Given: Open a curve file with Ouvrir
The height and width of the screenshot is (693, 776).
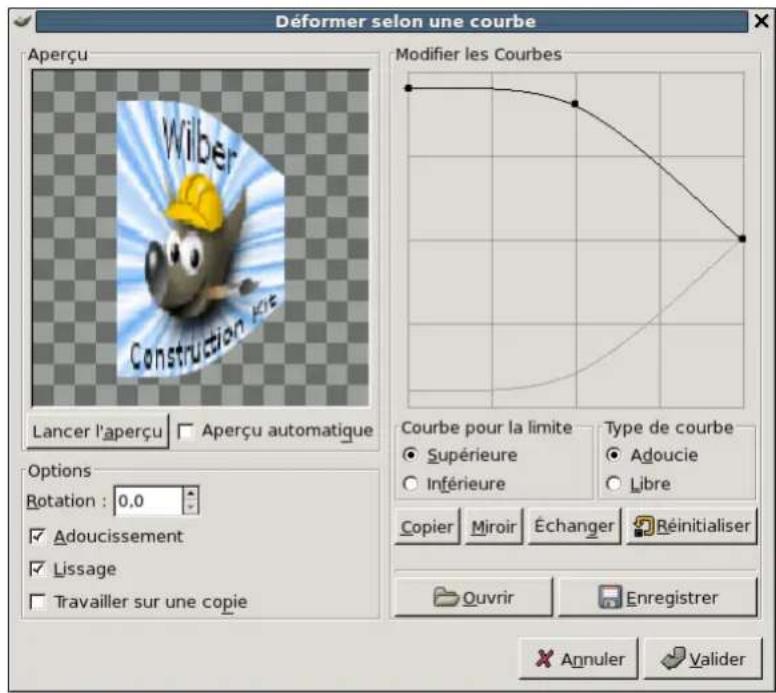Looking at the screenshot, I should coord(473,597).
